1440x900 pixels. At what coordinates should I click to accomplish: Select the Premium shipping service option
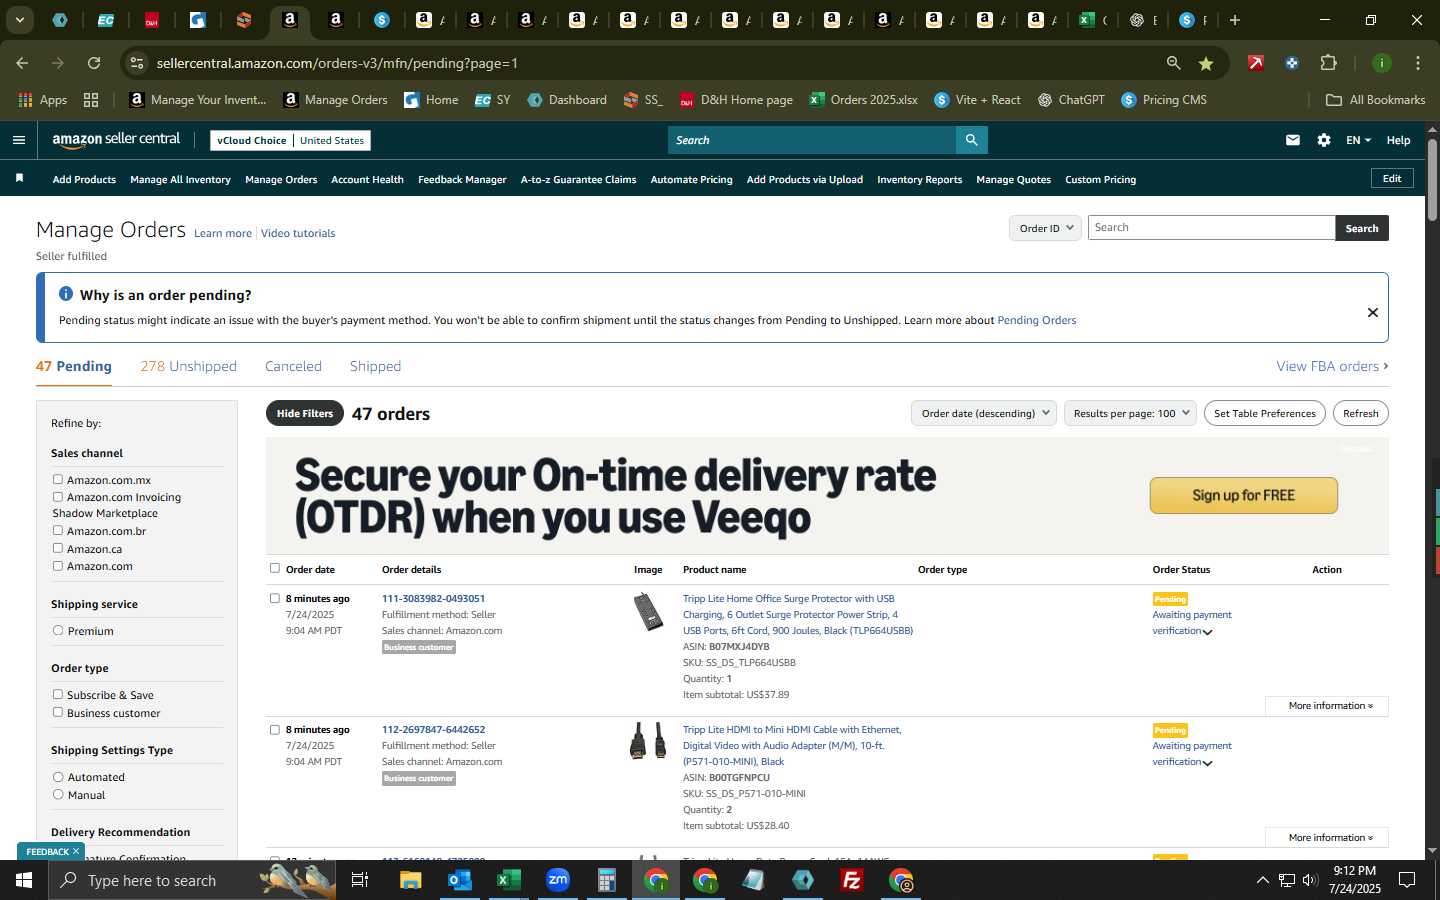[58, 631]
